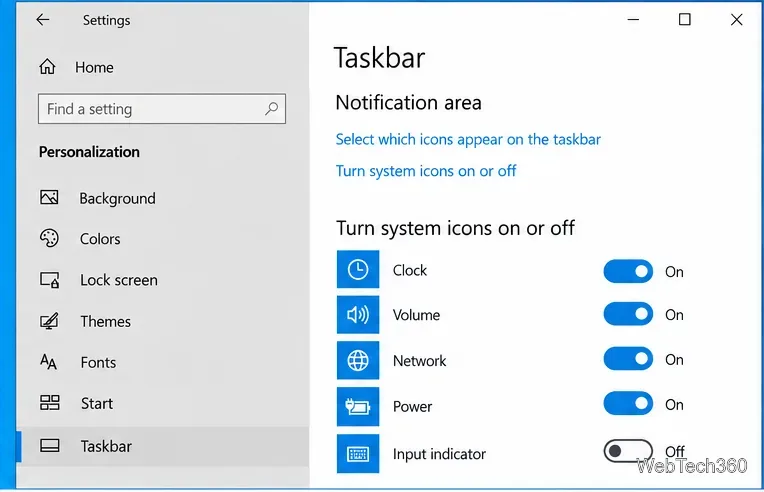Switch to the Start settings page
The width and height of the screenshot is (764, 492).
coord(163,403)
